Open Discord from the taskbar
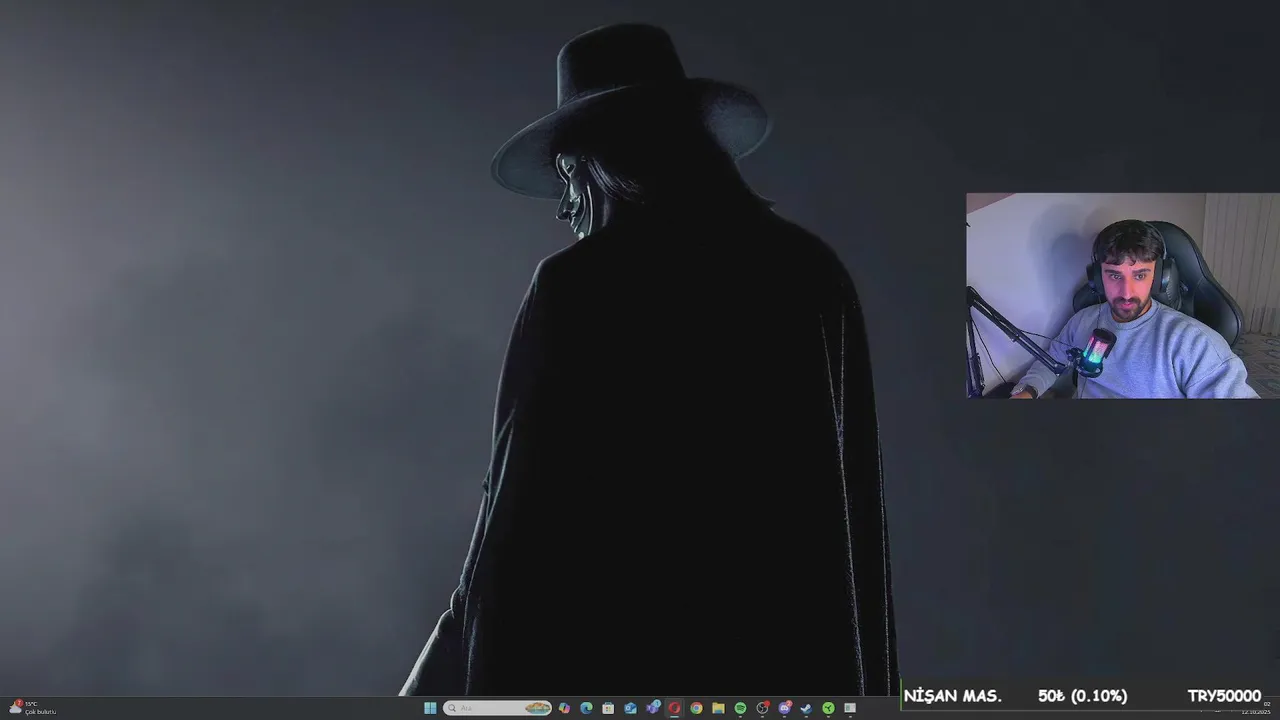 tap(784, 708)
